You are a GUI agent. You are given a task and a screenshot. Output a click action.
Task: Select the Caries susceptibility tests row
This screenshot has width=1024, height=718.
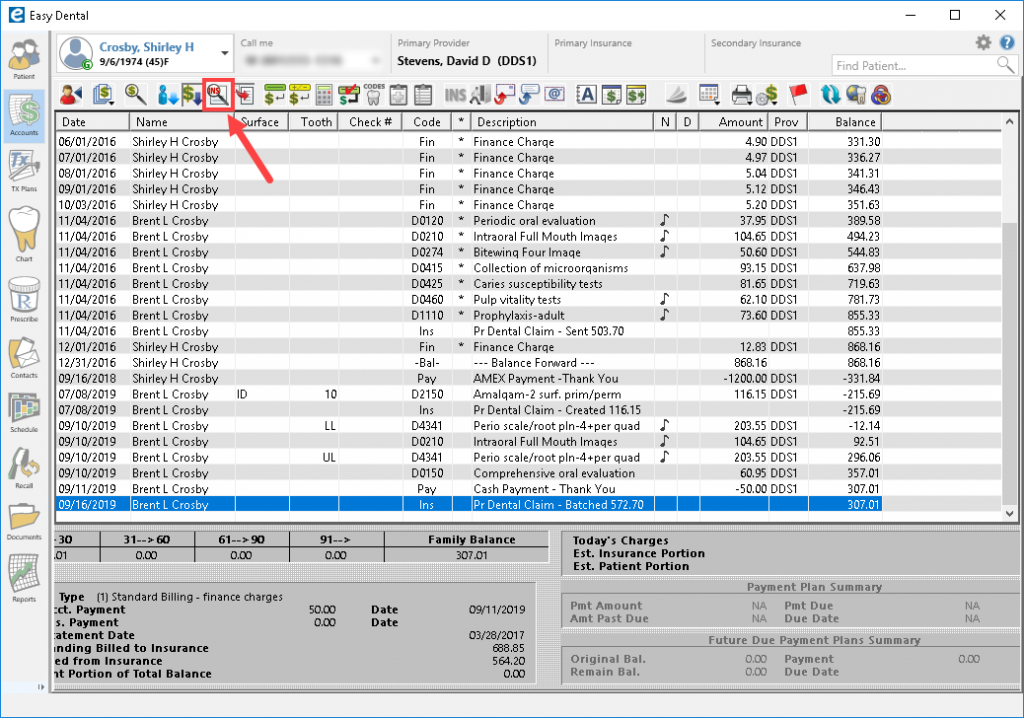(469, 284)
